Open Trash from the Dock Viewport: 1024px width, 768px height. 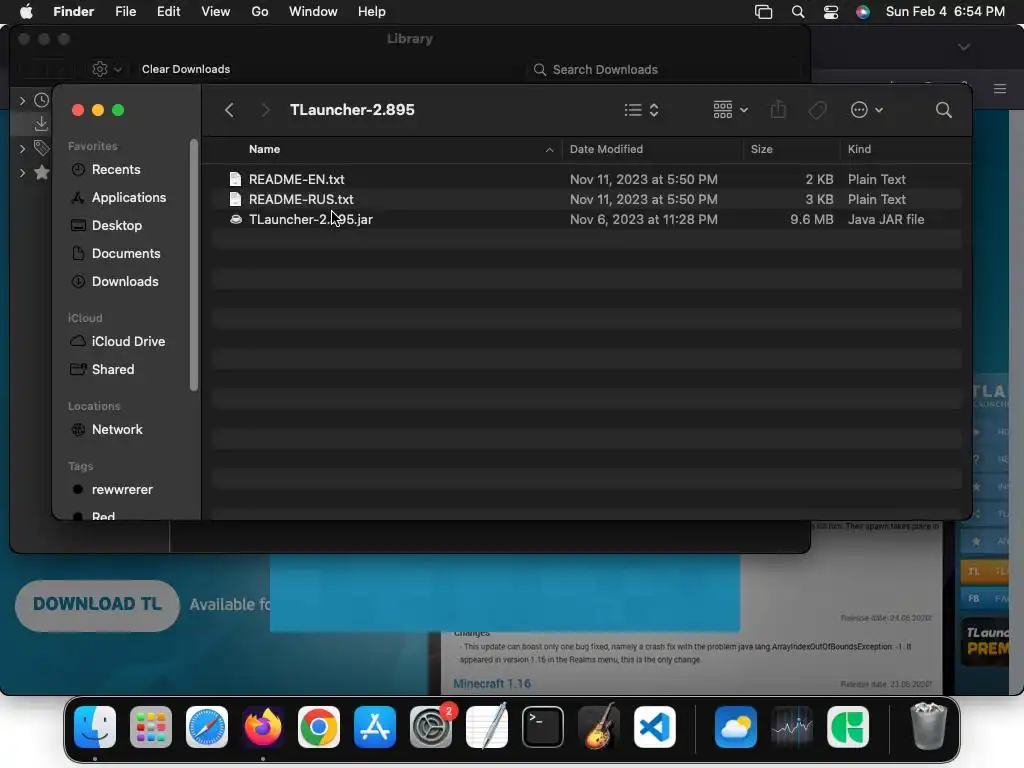[x=928, y=727]
